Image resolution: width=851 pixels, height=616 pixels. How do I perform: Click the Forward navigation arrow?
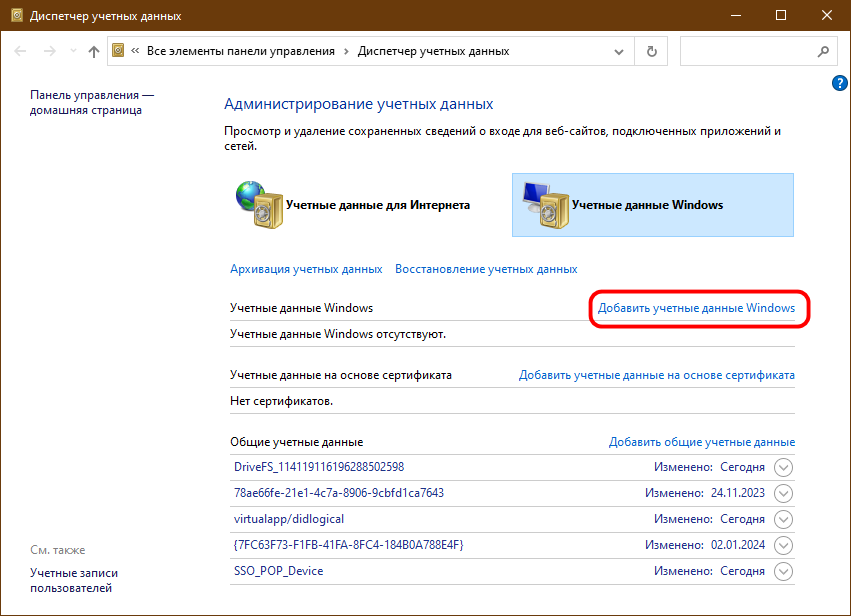[x=49, y=51]
